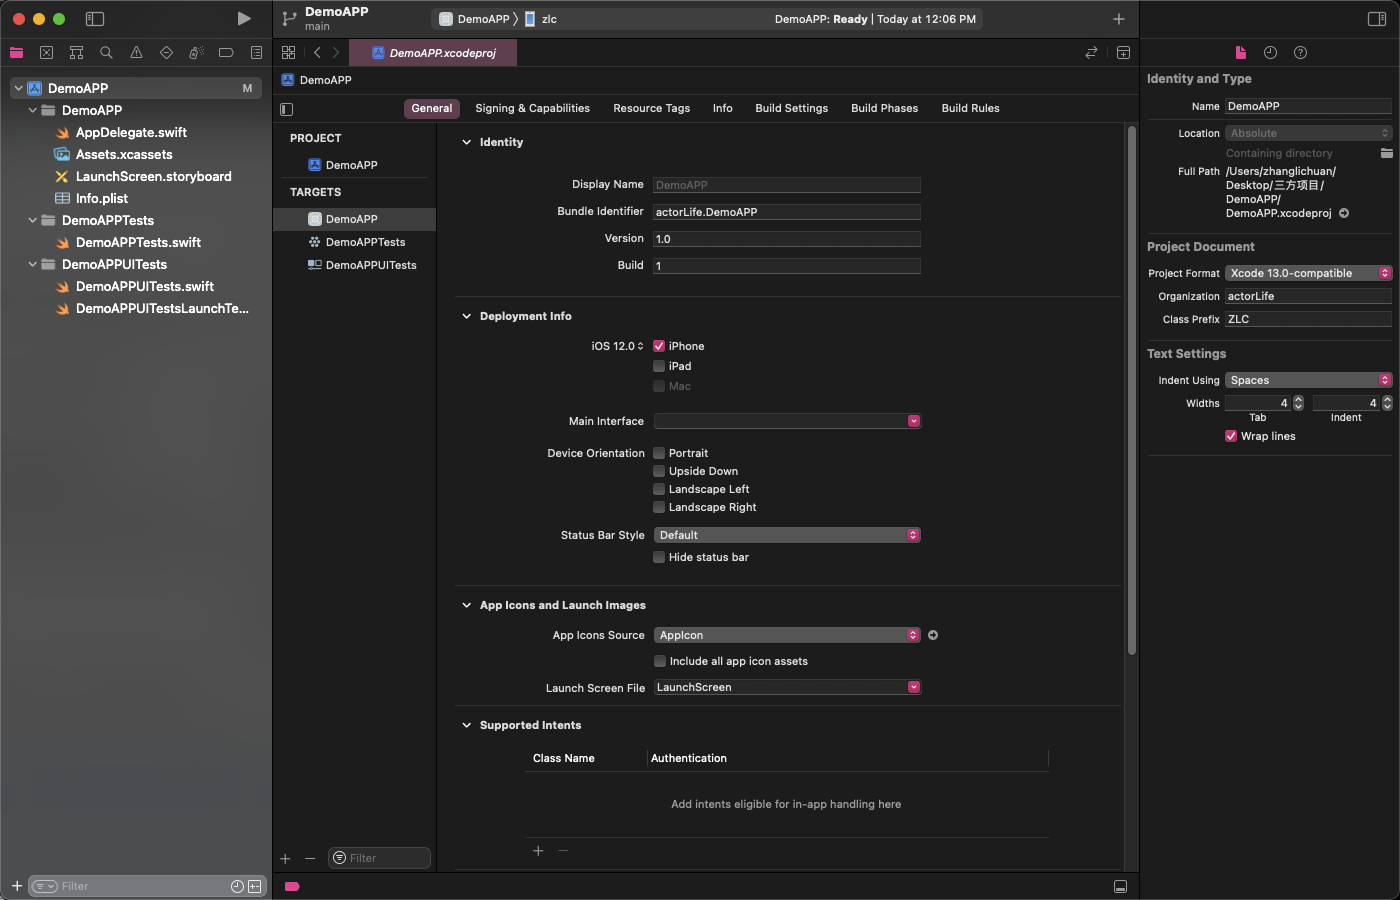Collapse the Deployment Info section
The height and width of the screenshot is (900, 1400).
(466, 316)
